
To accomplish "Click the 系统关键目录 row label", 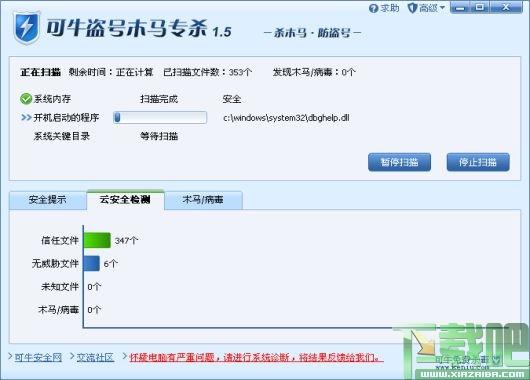I will [x=62, y=136].
